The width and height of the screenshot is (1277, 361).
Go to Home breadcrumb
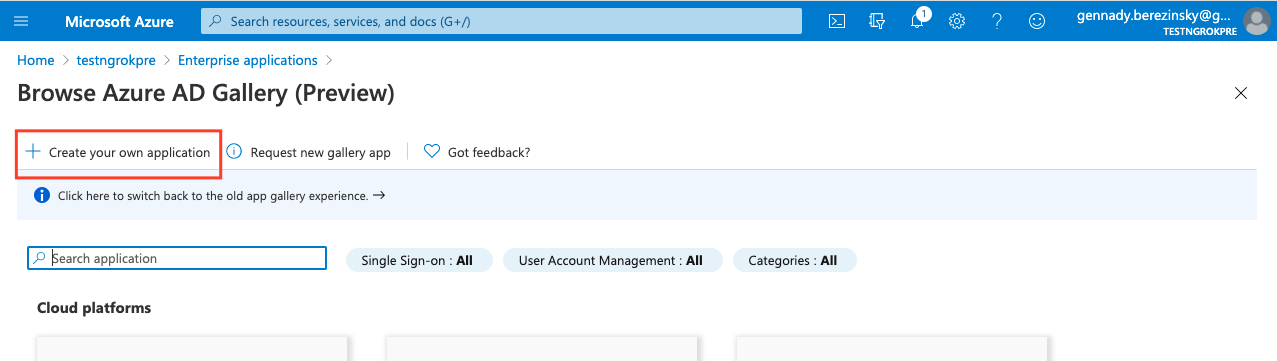[x=36, y=60]
